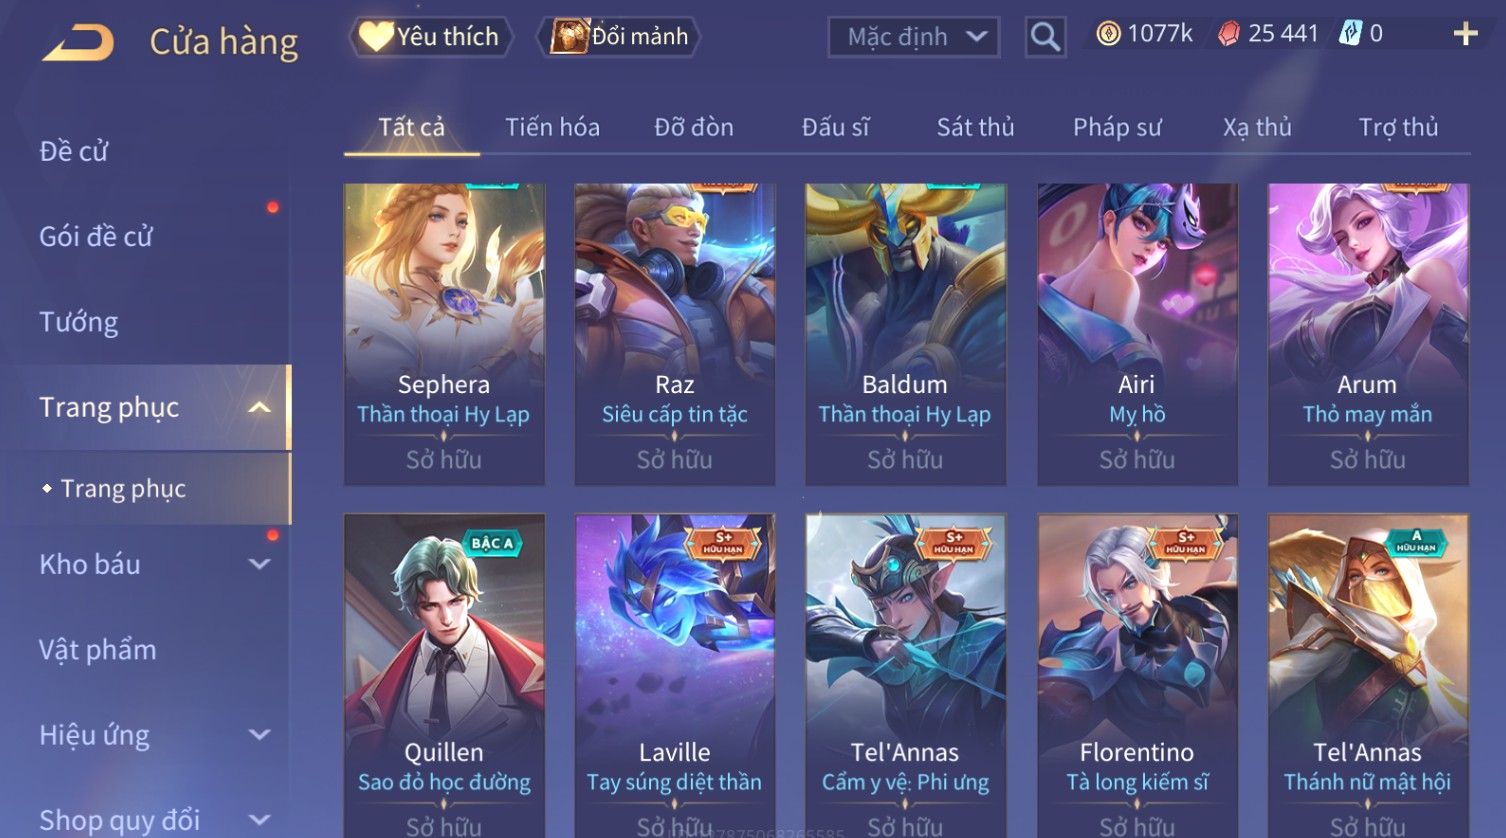Click the plus icon to add currency
The height and width of the screenshot is (838, 1506).
click(1465, 34)
